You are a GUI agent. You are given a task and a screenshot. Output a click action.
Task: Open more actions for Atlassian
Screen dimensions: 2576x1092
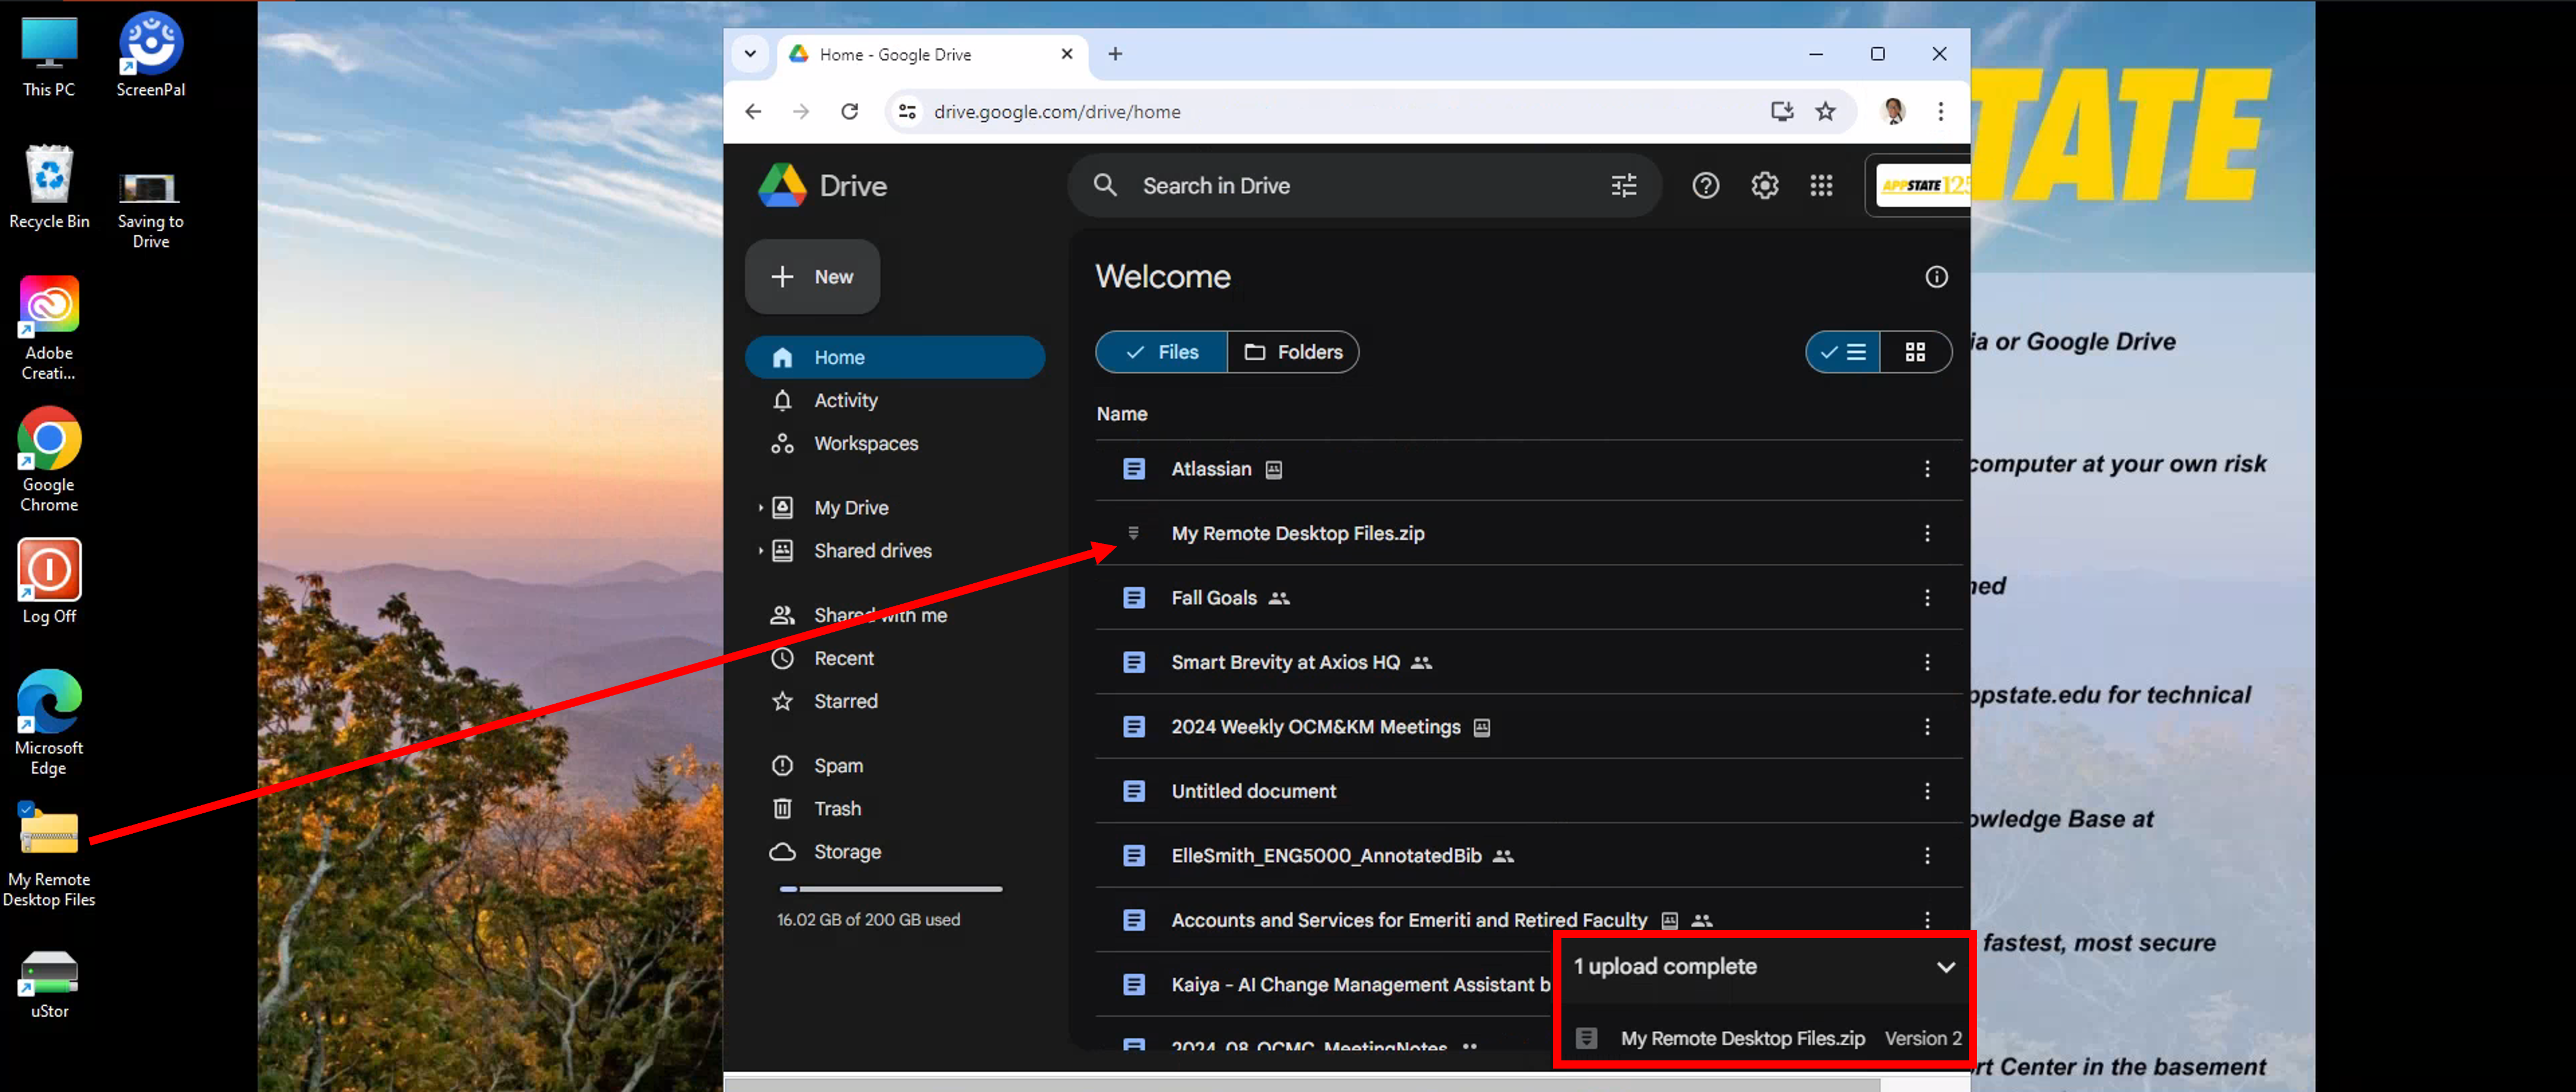1927,469
